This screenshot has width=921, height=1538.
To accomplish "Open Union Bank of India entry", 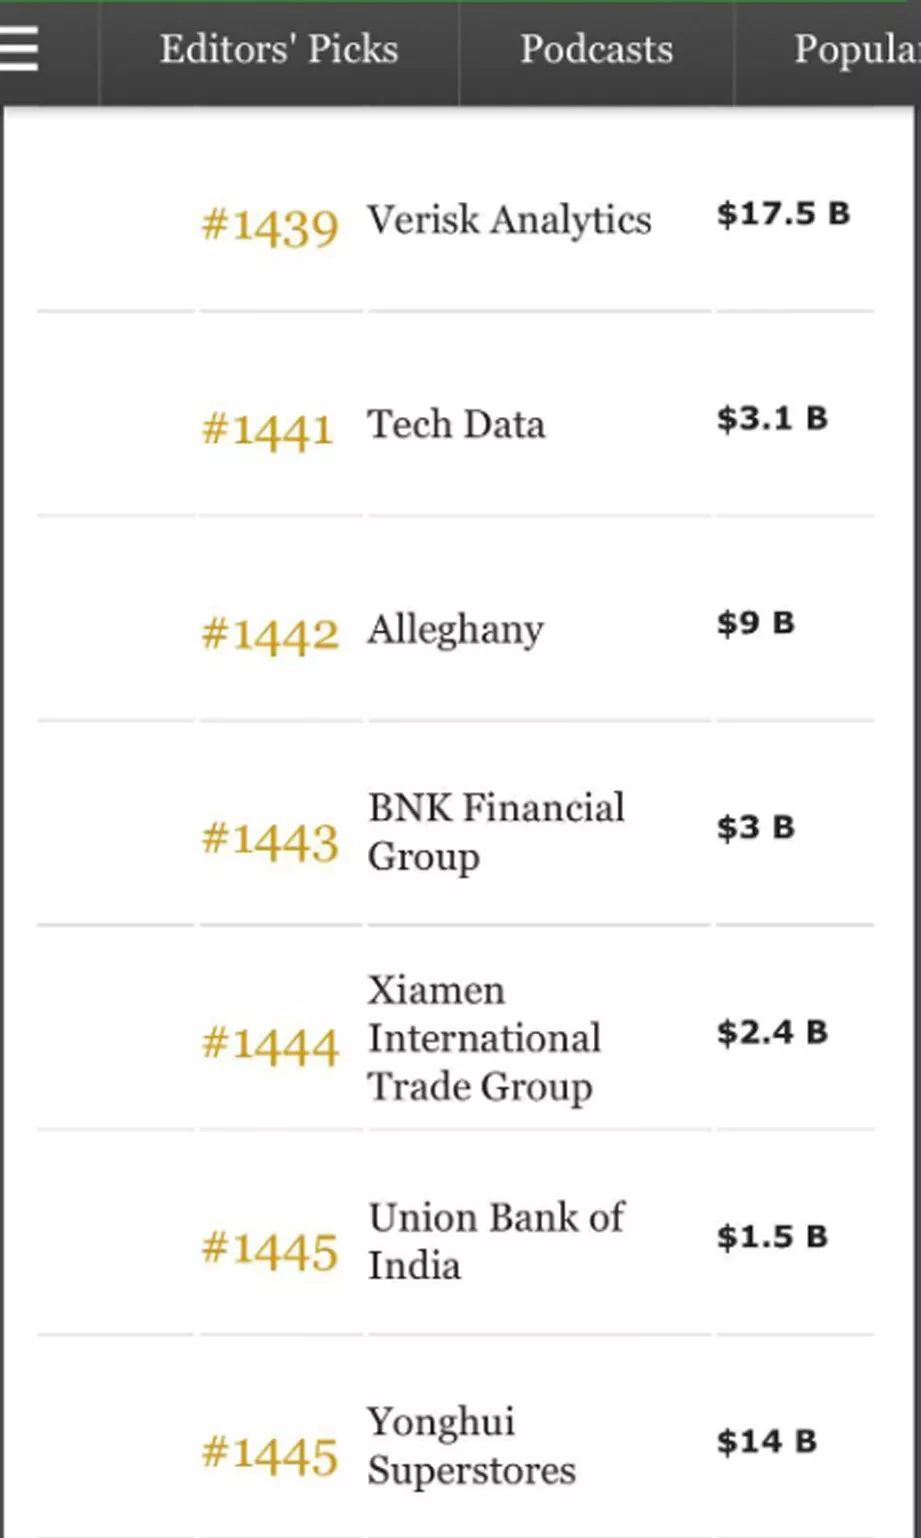I will [496, 1241].
